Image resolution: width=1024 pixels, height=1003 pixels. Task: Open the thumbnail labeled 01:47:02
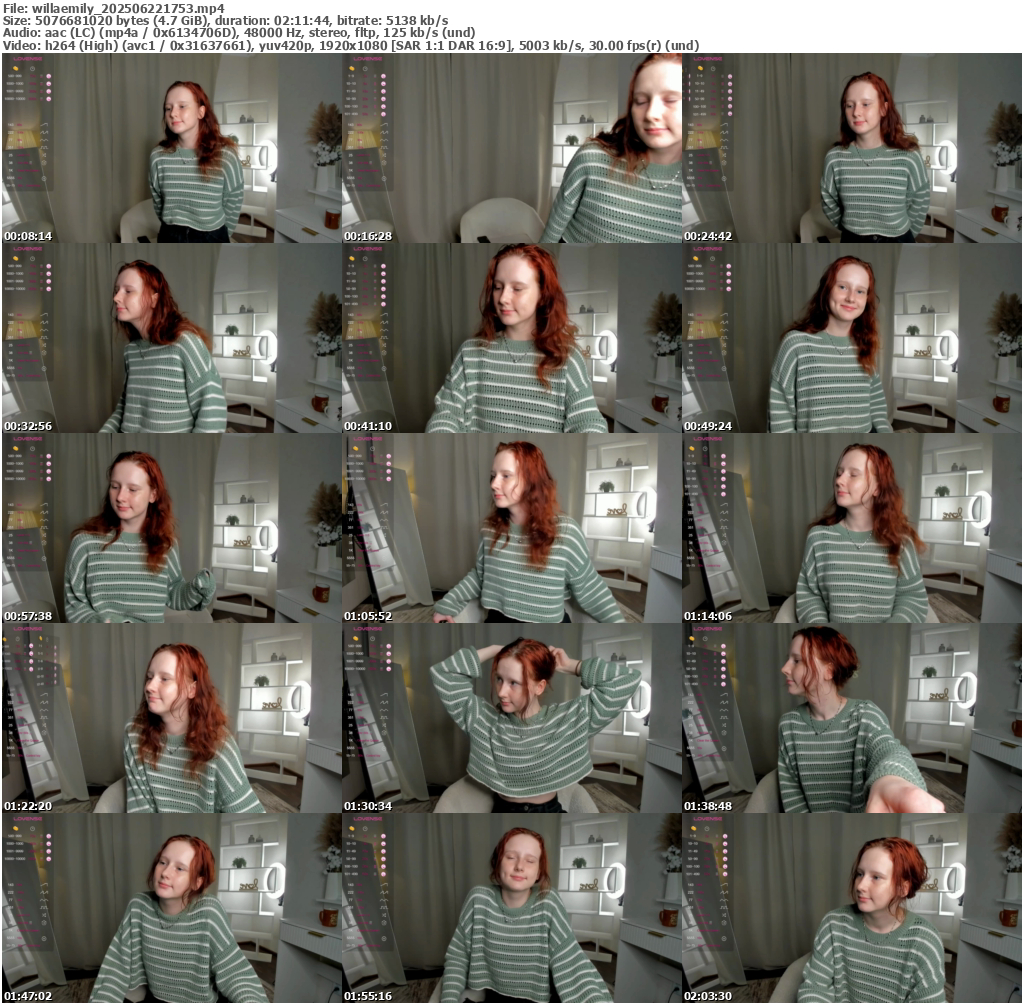[x=171, y=908]
